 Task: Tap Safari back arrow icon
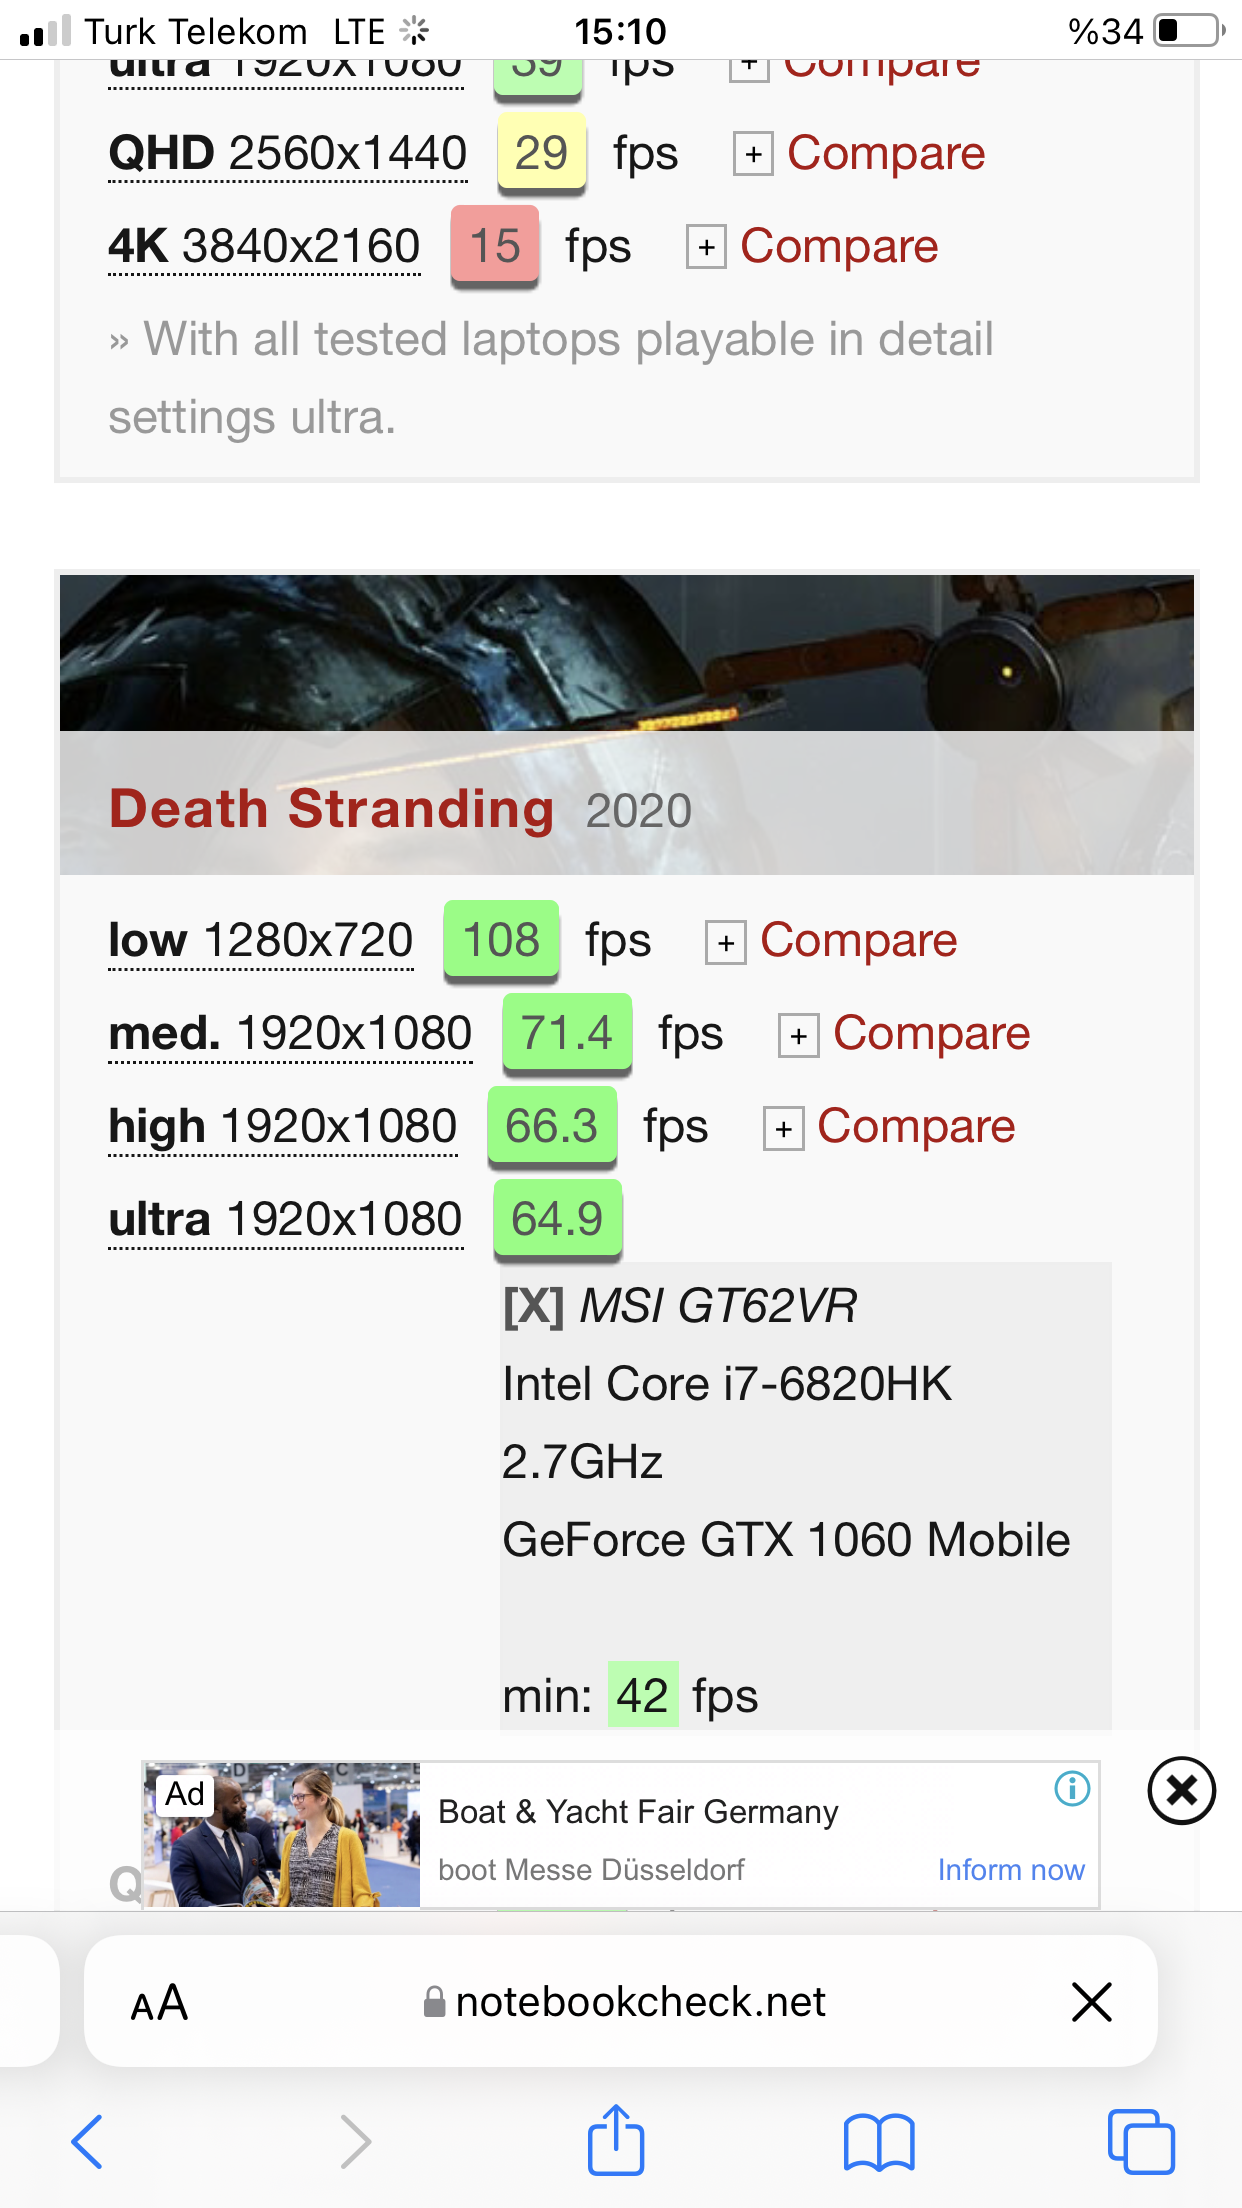pyautogui.click(x=87, y=2141)
